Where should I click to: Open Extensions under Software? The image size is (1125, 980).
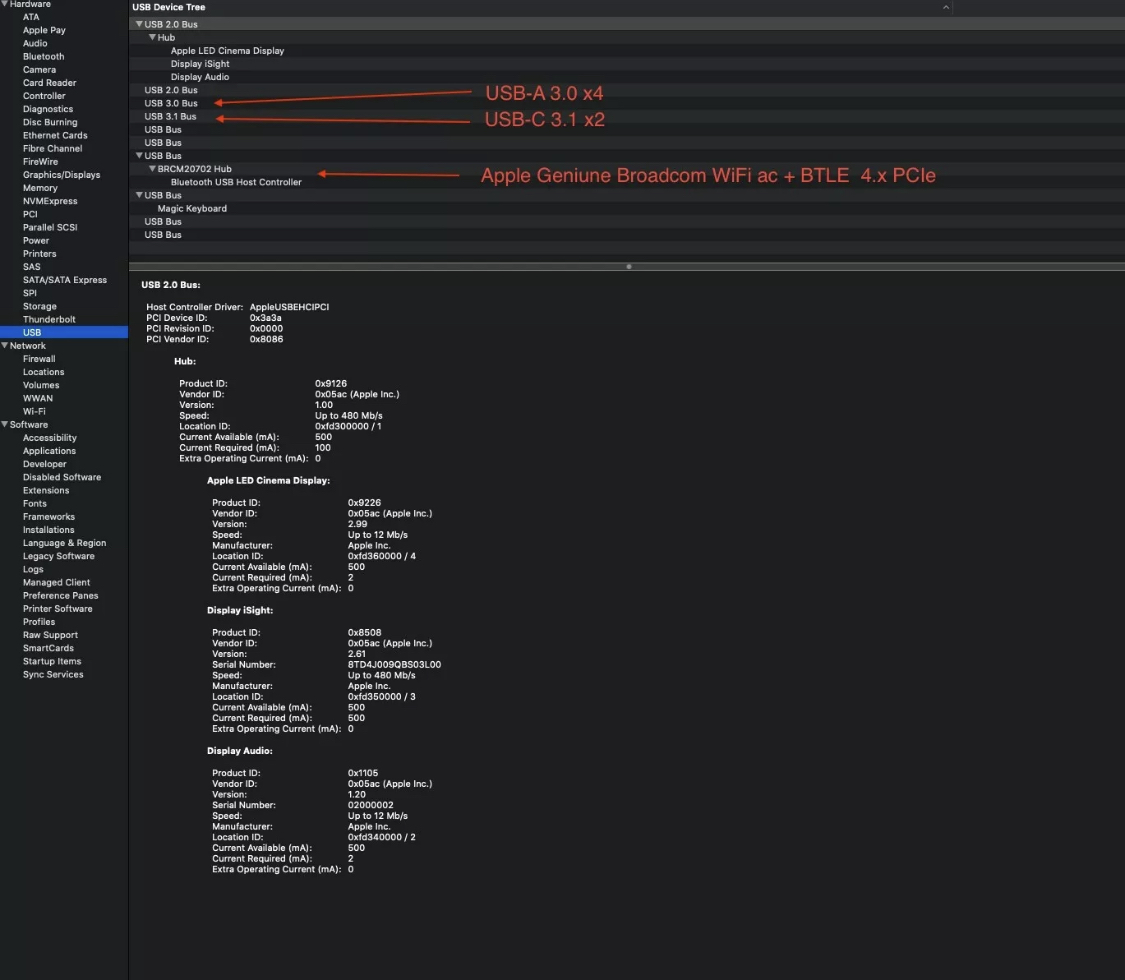[x=46, y=490]
